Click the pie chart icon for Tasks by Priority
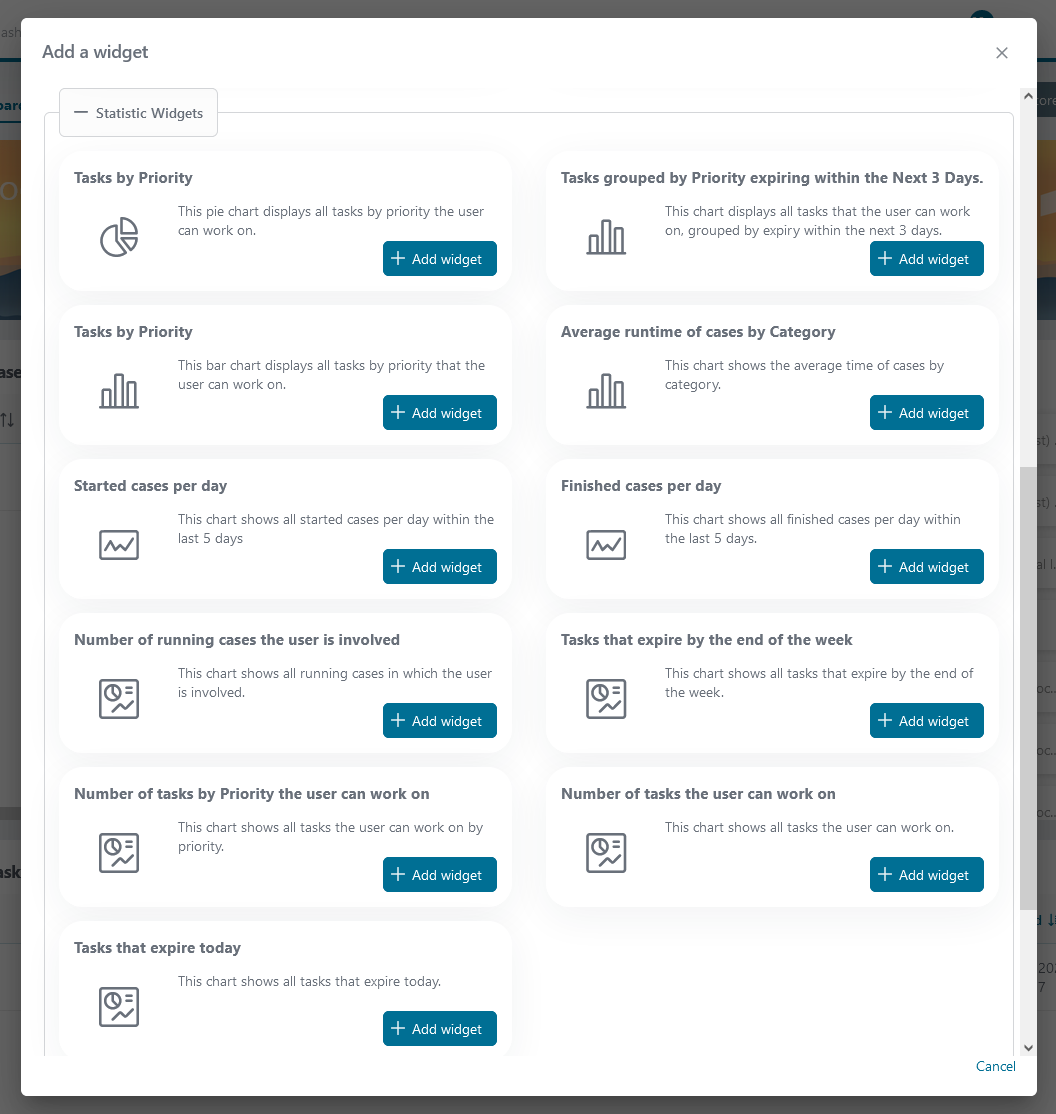 pos(119,237)
